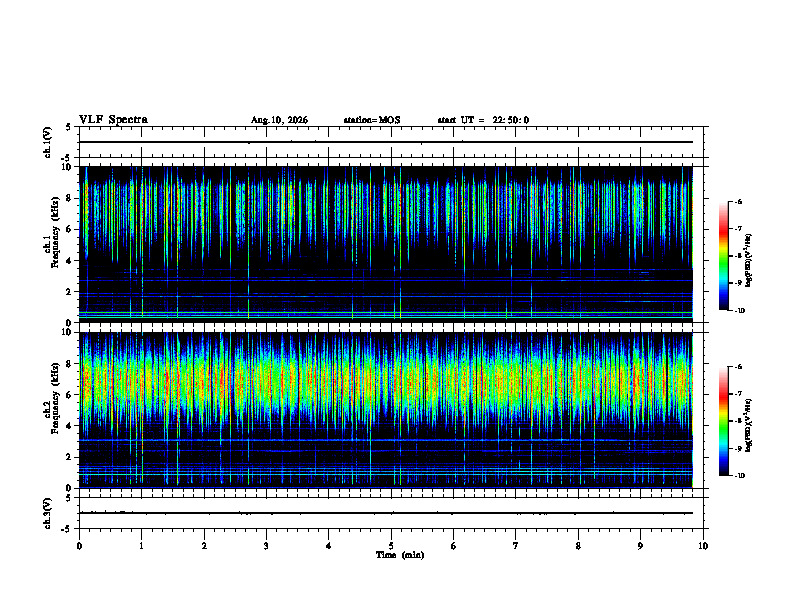Click the ch.1(V) waveform strip
This screenshot has width=792, height=612.
point(391,142)
